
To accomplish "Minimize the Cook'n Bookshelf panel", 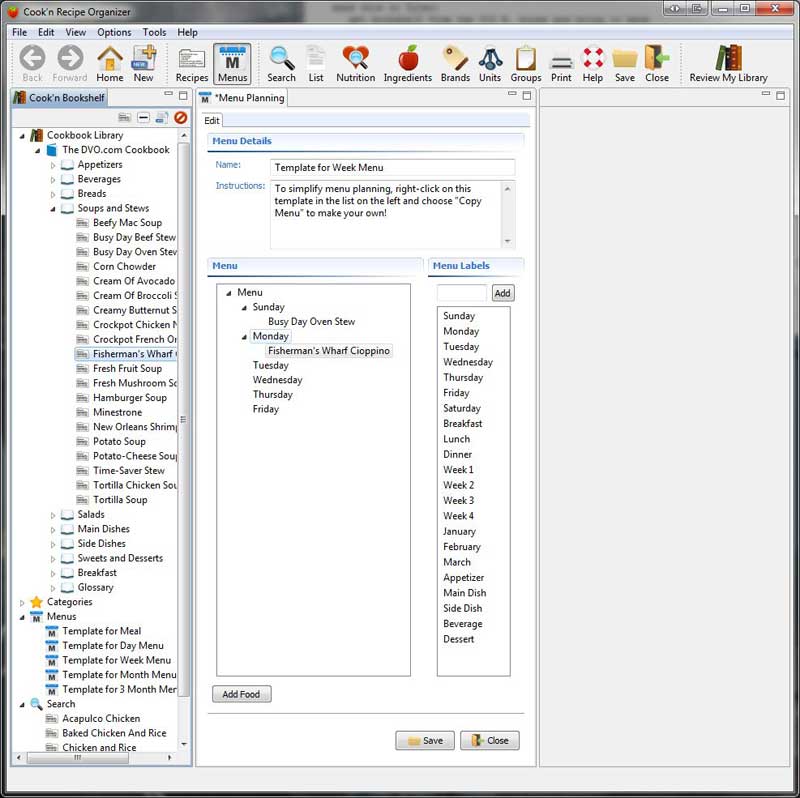I will click(169, 94).
